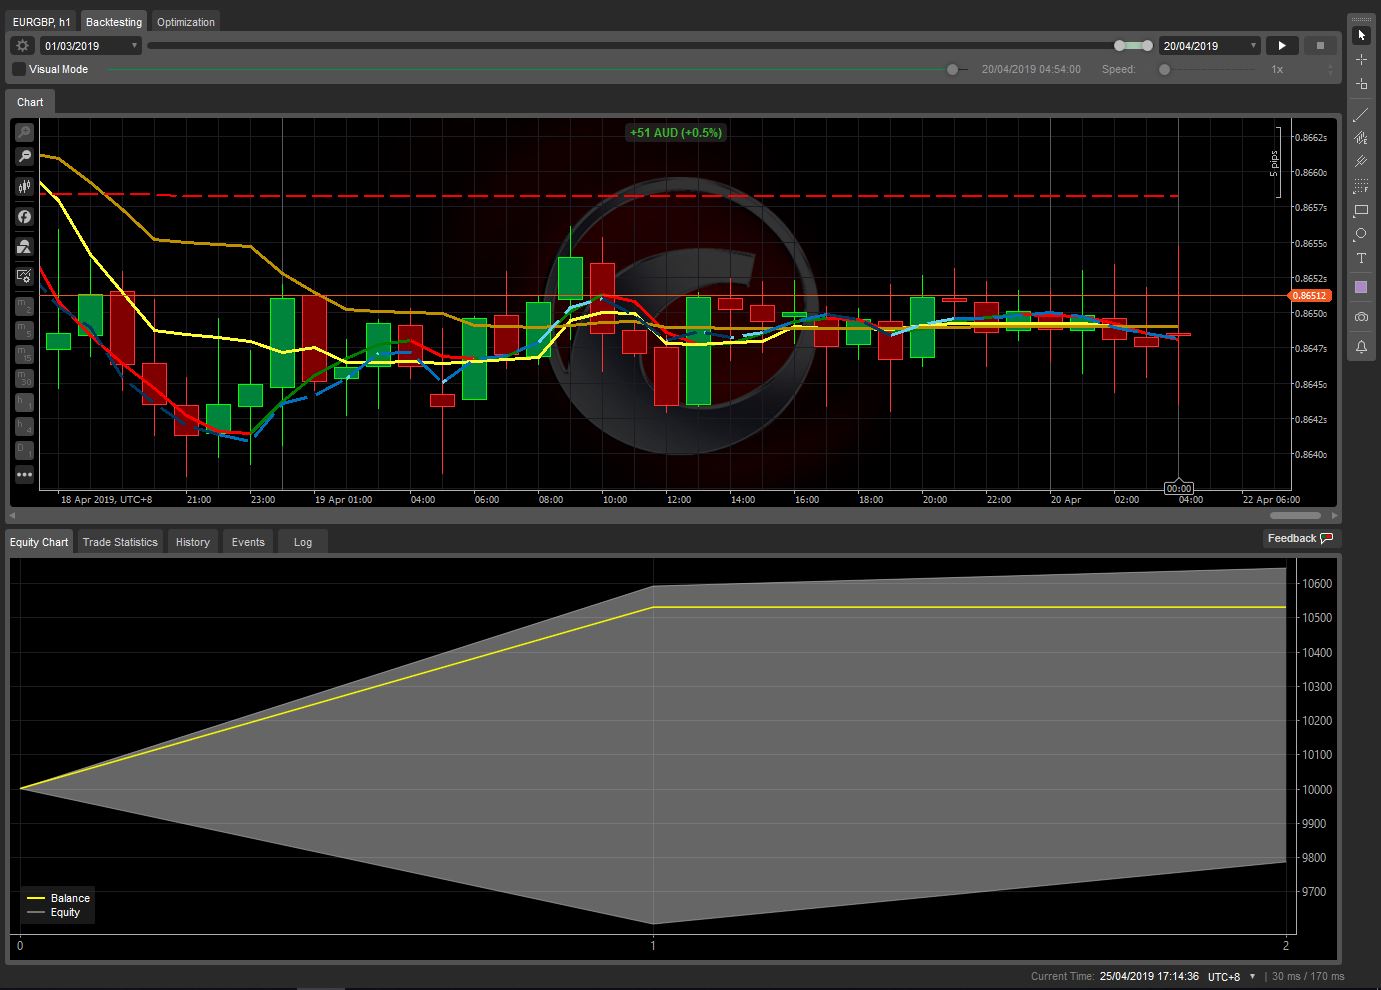1381x990 pixels.
Task: Switch timeframe to h1
Action: (24, 402)
